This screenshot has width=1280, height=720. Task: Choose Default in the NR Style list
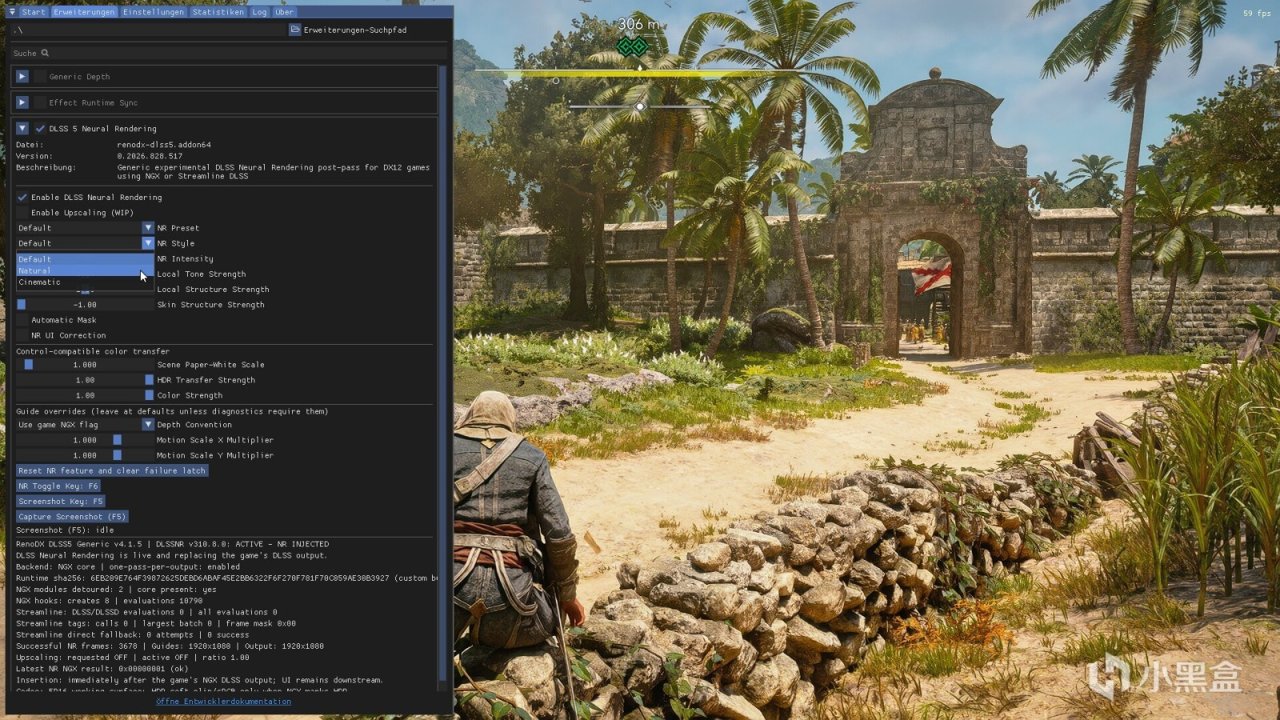click(85, 259)
